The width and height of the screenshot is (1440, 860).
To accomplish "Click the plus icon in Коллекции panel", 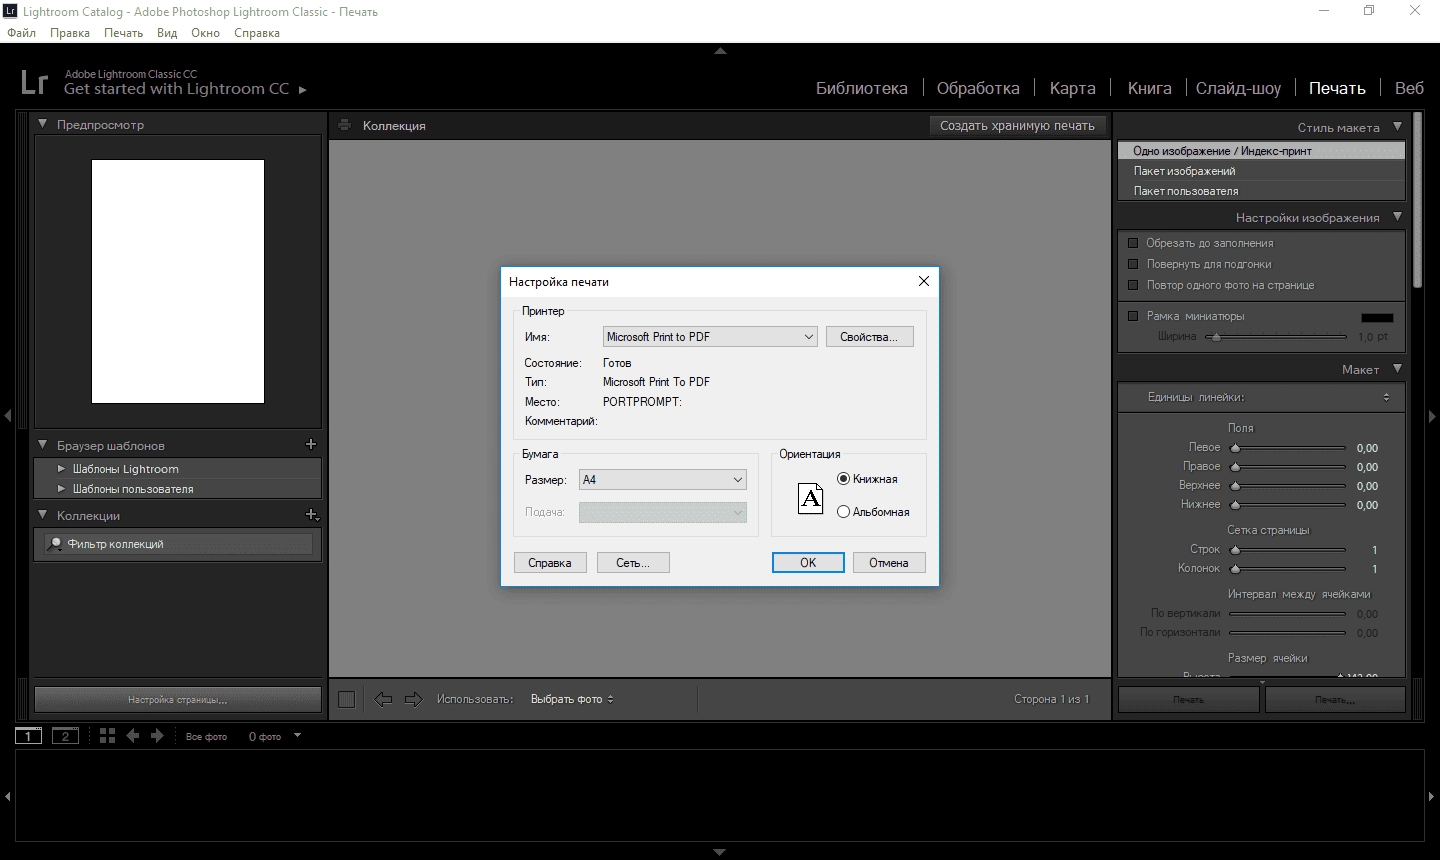I will coord(311,515).
